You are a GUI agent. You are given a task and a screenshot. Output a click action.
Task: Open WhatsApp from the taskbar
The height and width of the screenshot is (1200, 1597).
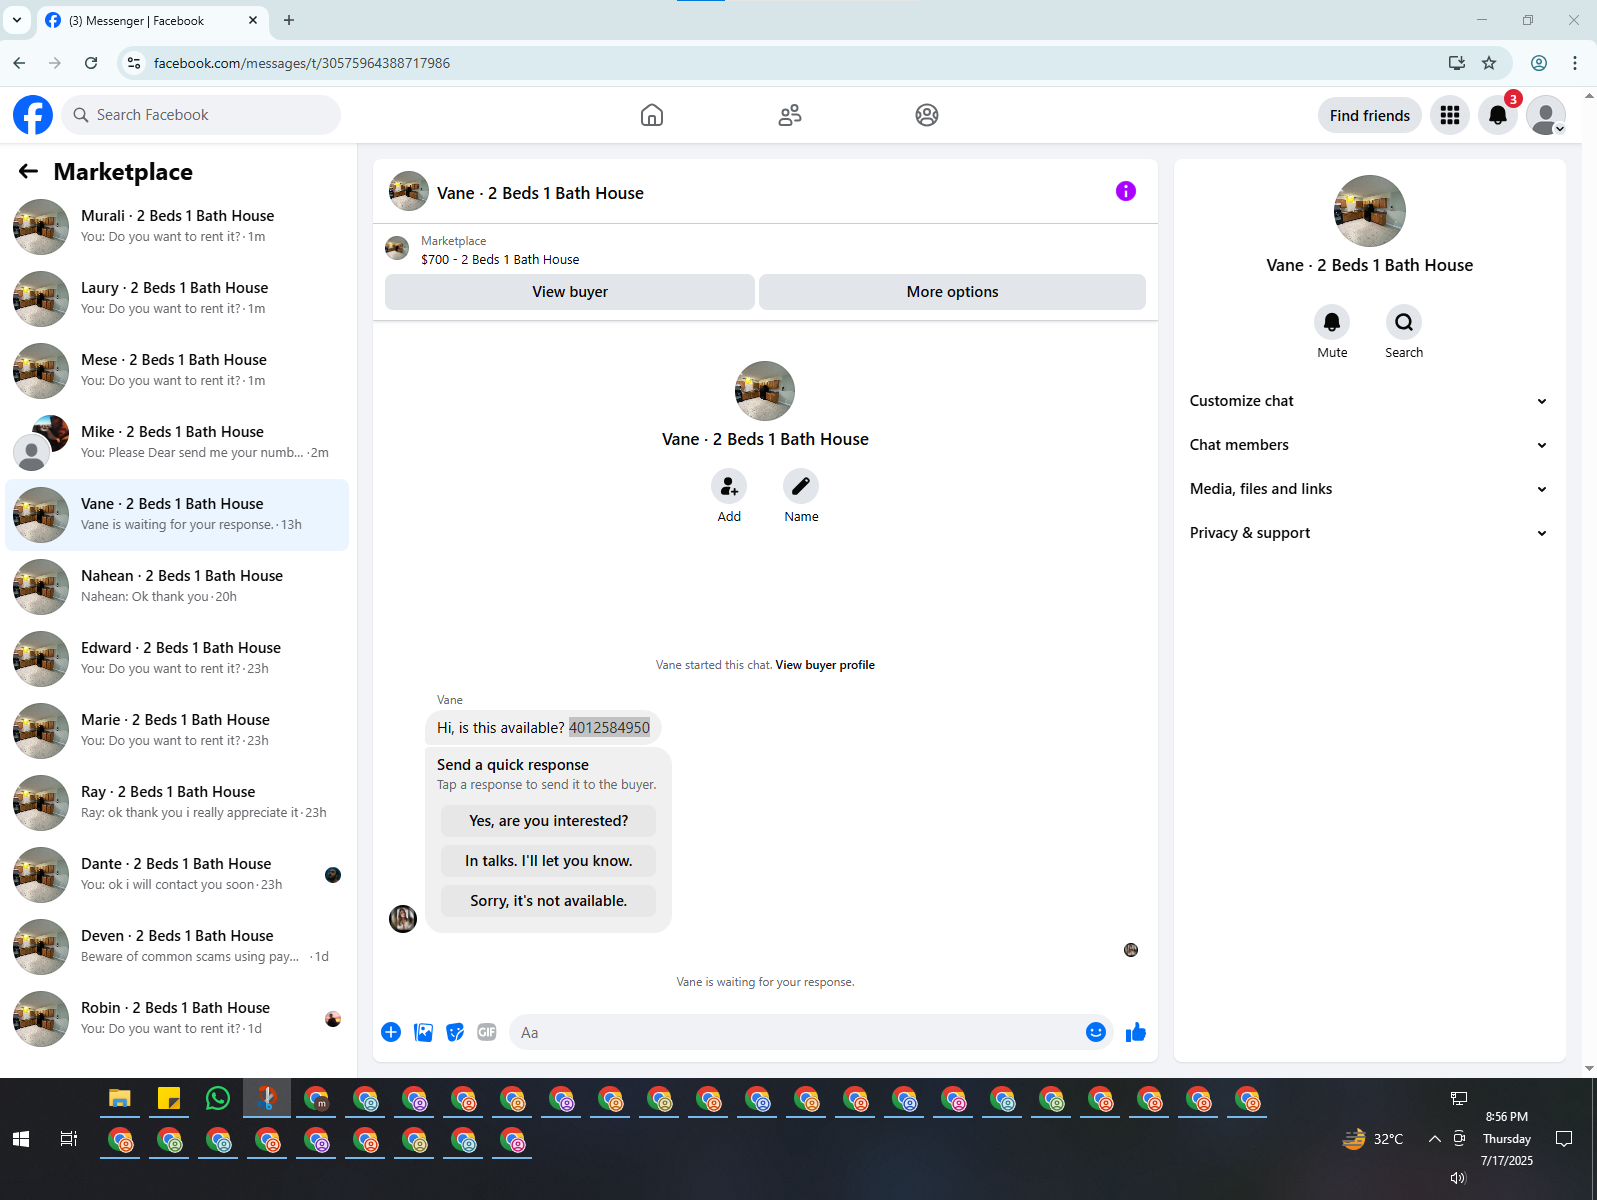point(217,1098)
